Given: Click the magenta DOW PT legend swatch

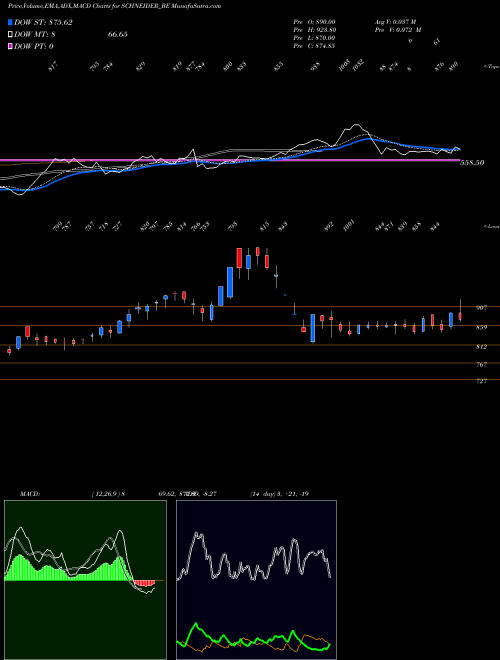Looking at the screenshot, I should coord(11,46).
